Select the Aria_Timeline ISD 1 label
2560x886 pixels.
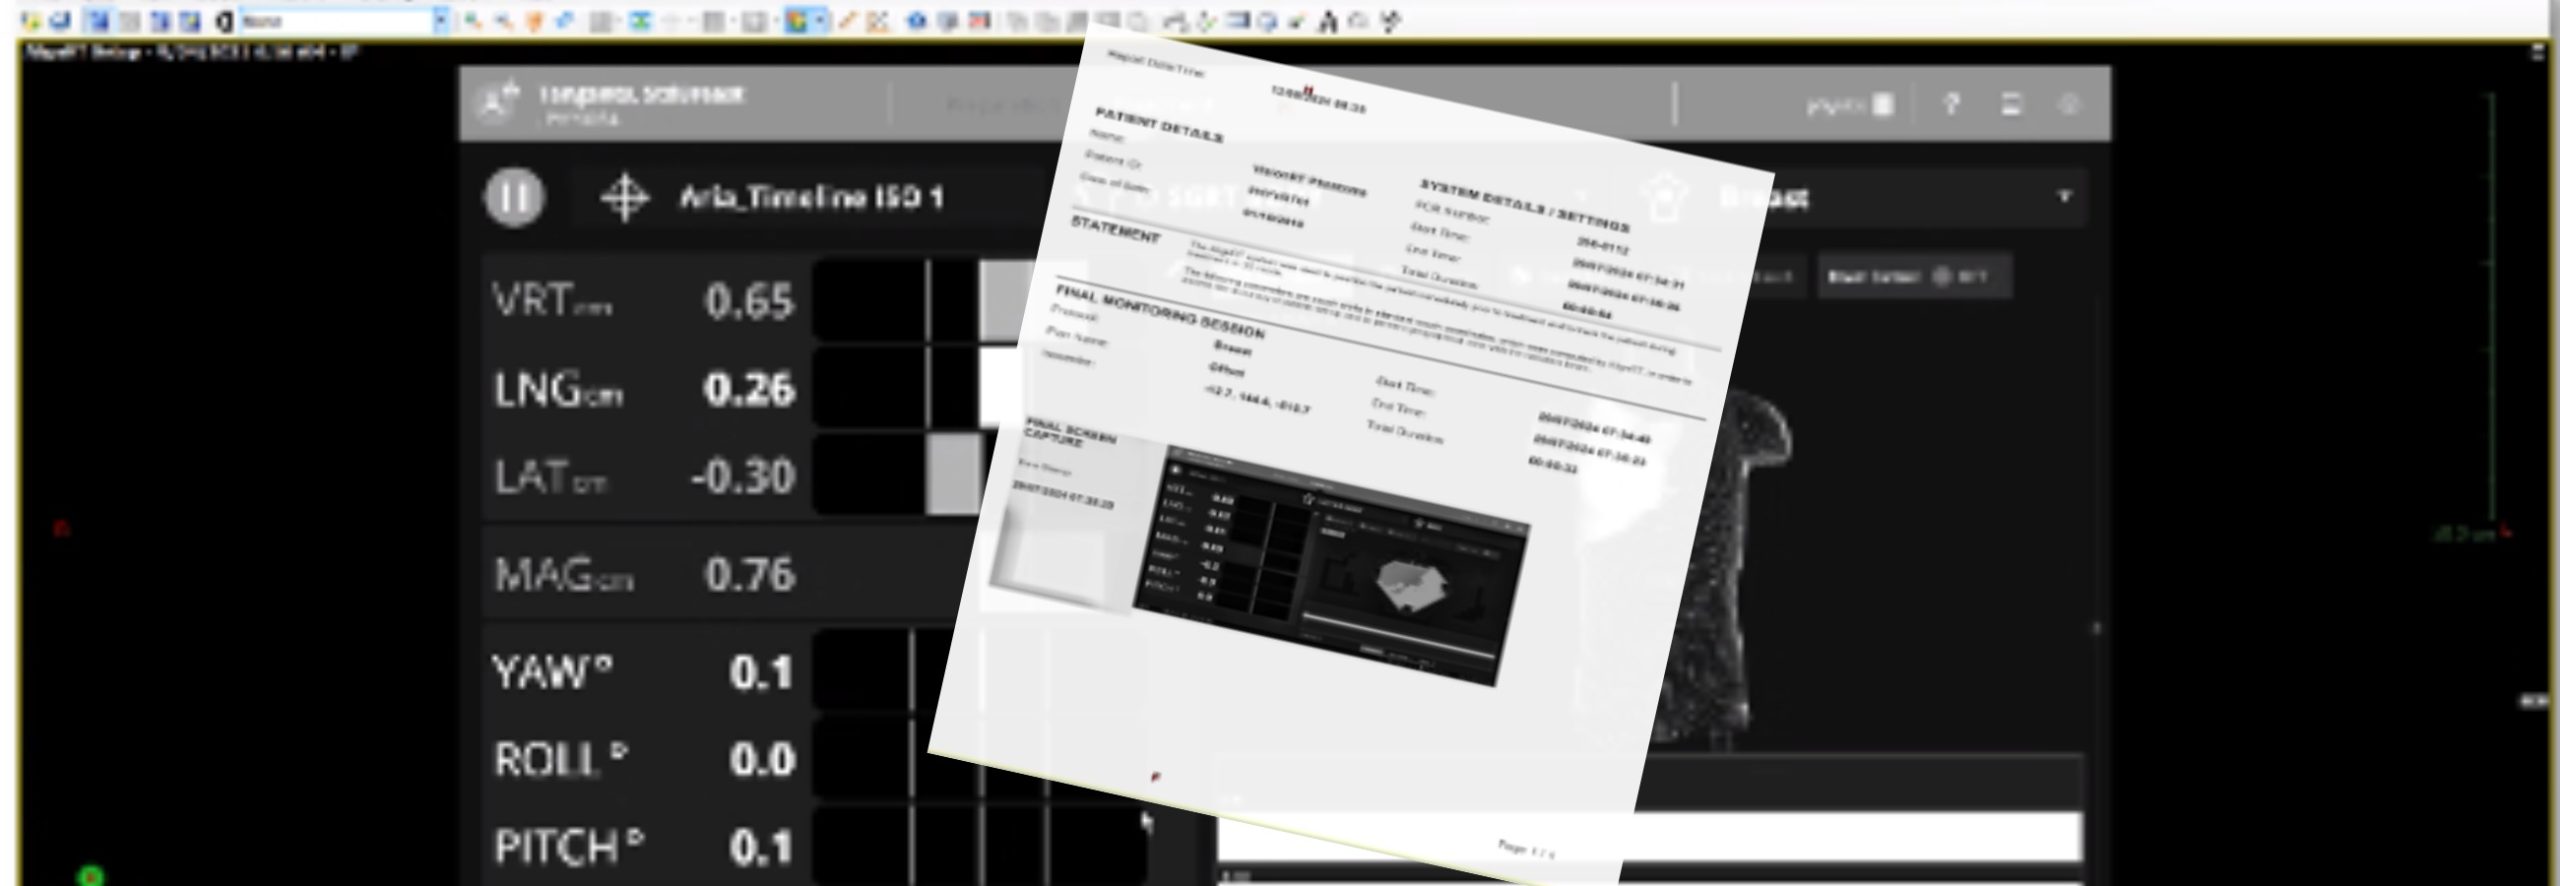point(811,197)
